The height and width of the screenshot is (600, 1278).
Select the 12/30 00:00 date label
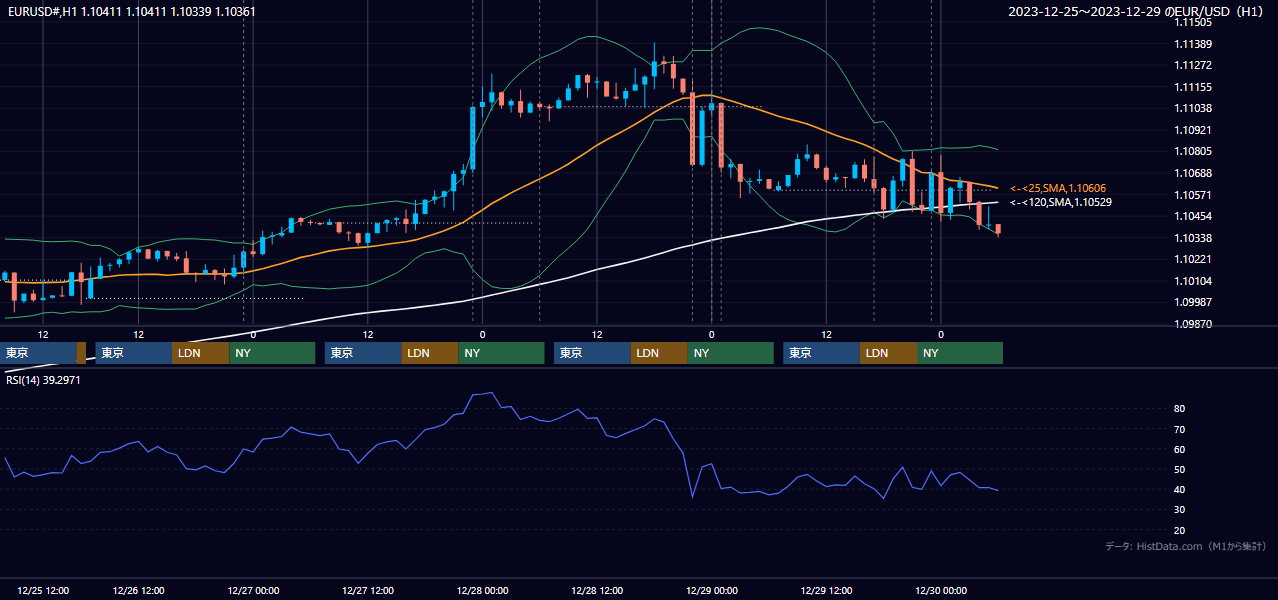point(940,590)
